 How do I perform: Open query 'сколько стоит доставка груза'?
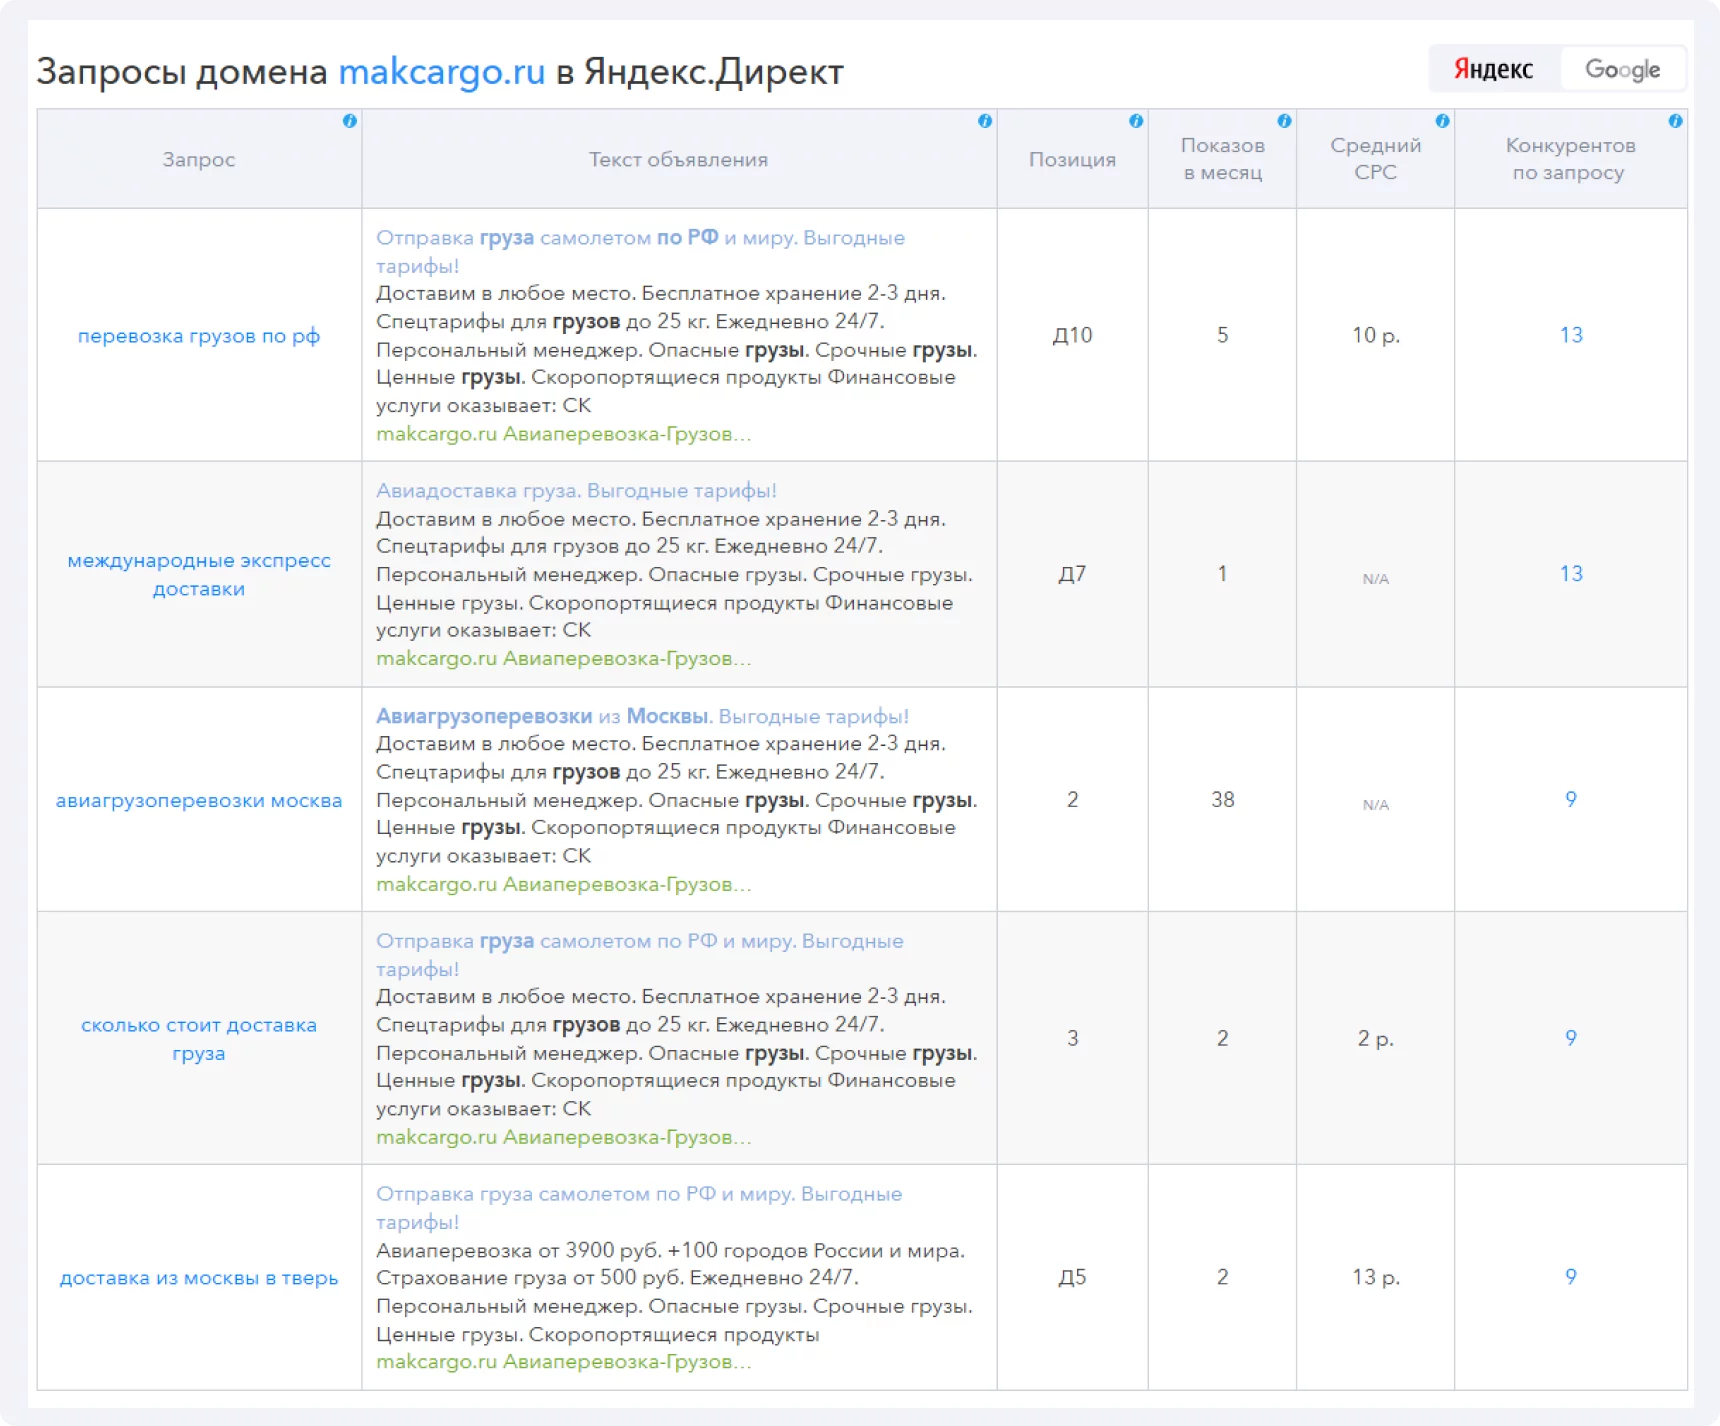[199, 1039]
